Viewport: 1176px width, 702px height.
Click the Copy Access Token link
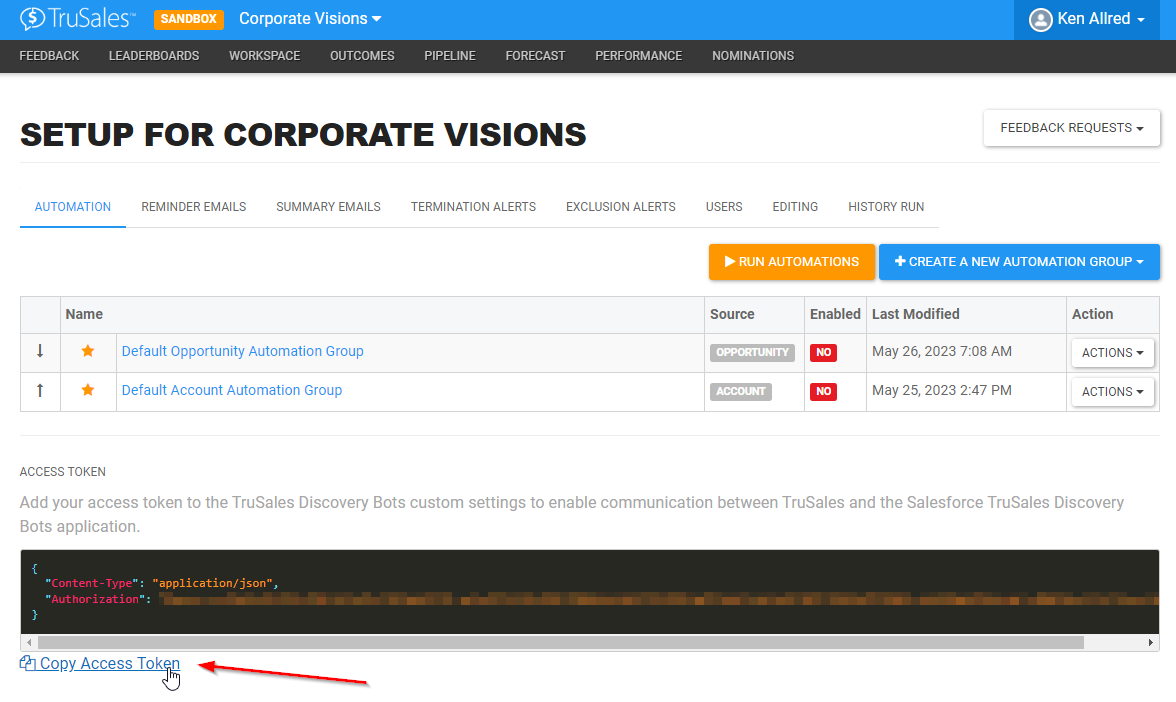click(110, 663)
